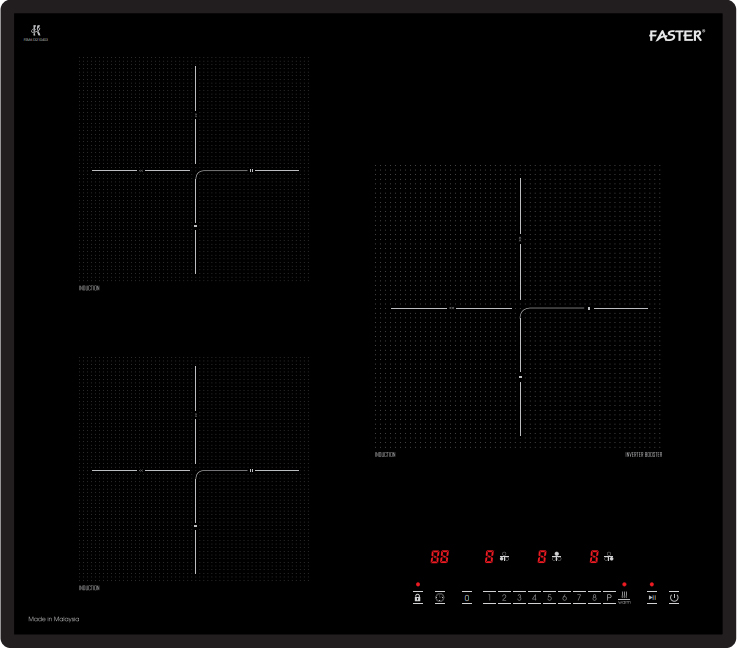Image resolution: width=737 pixels, height=648 pixels.
Task: Select power level 8 on the slider
Action: 594,598
